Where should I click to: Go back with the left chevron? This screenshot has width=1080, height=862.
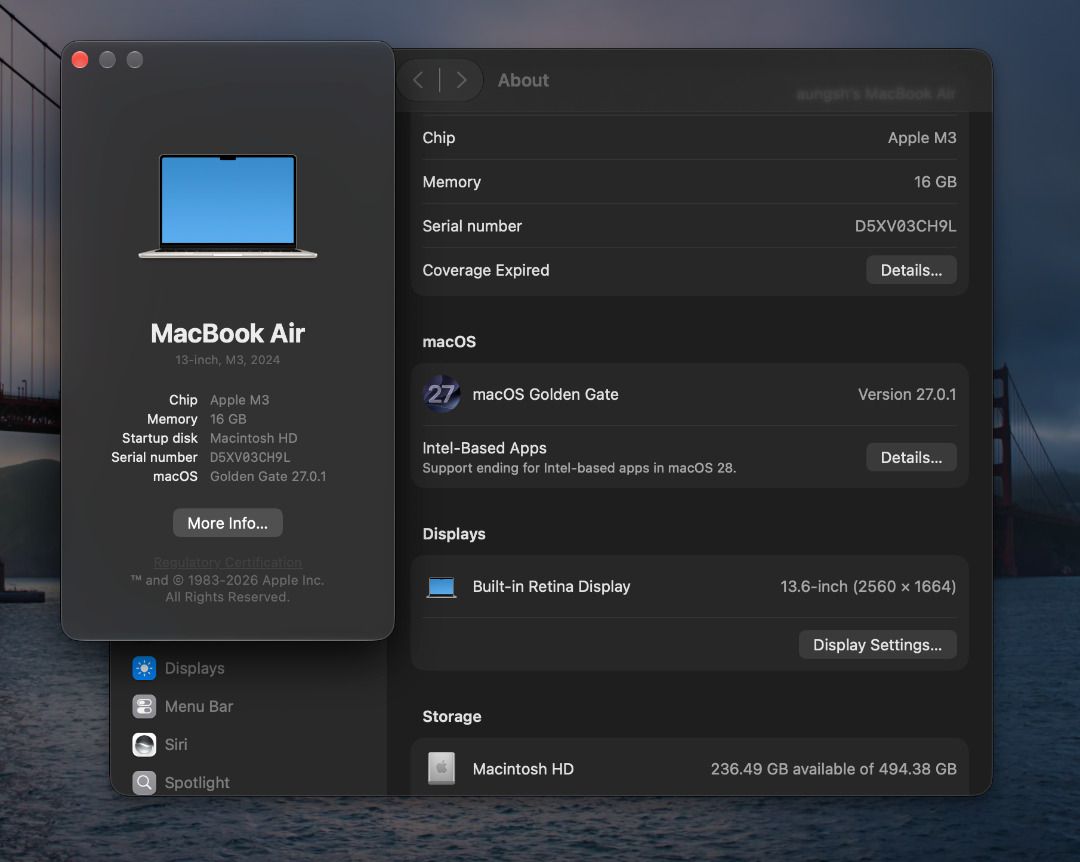click(418, 80)
